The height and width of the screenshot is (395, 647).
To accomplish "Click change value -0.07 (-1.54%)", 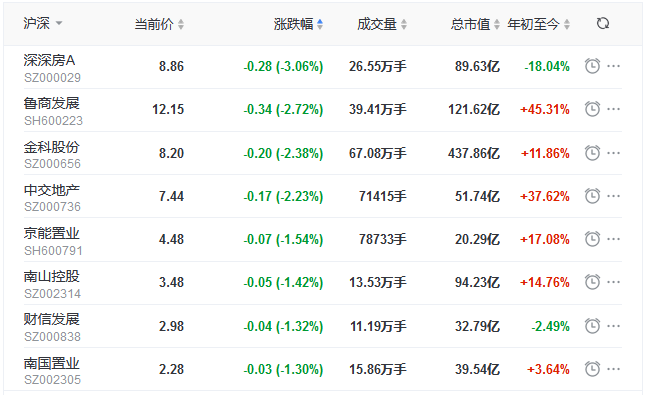I will [283, 239].
